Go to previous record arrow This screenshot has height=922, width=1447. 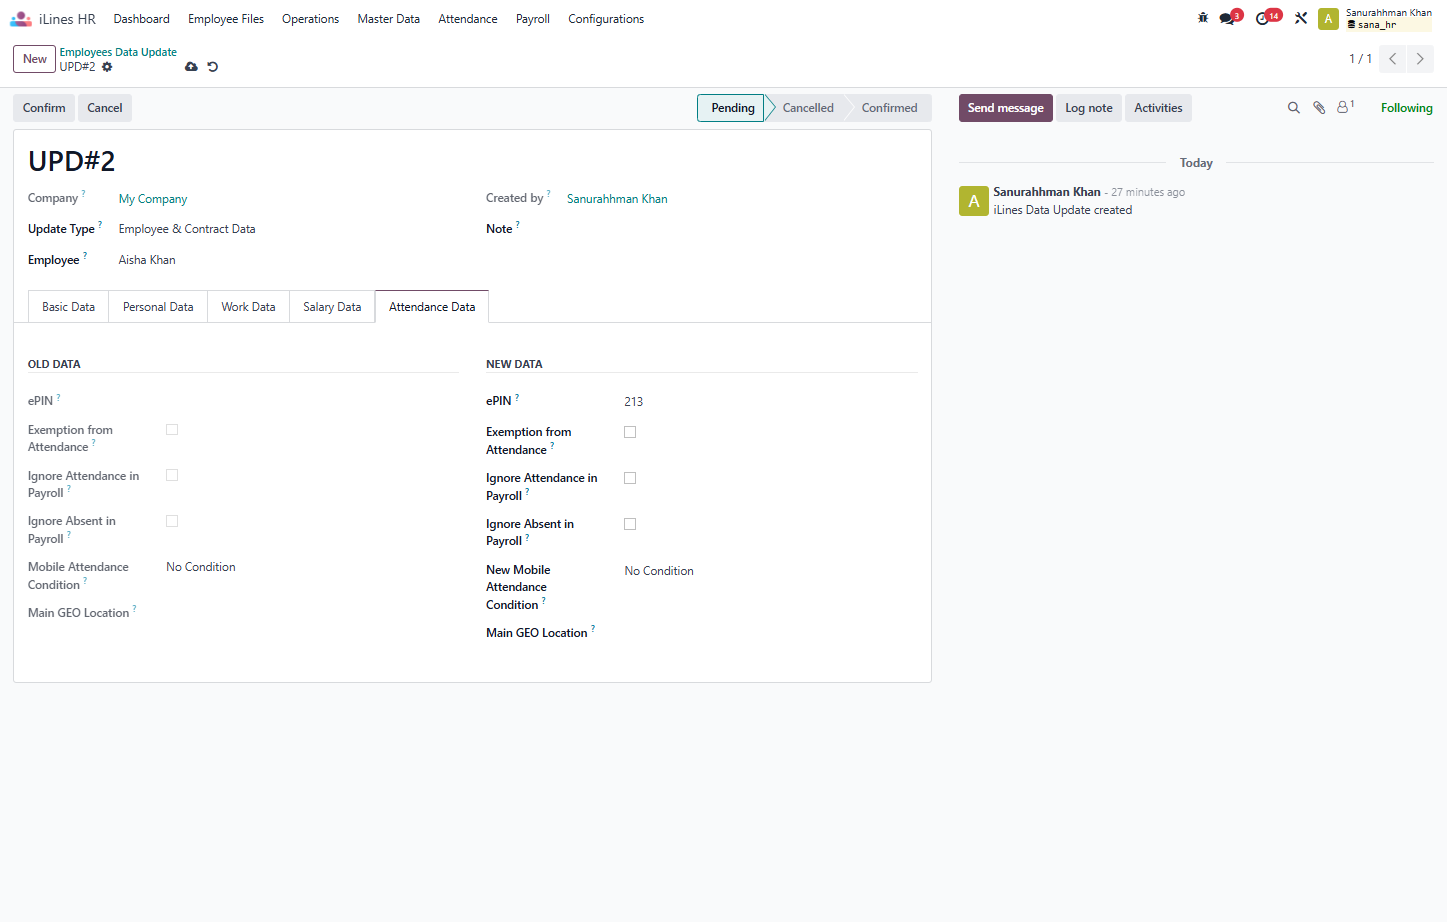click(1392, 59)
